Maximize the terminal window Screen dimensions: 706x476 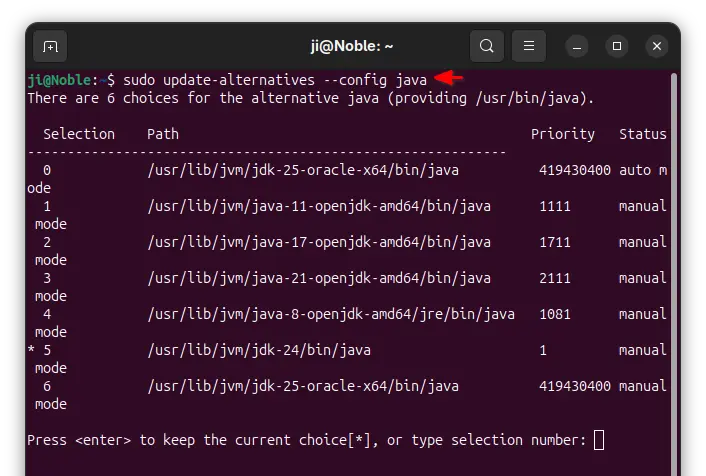617,46
